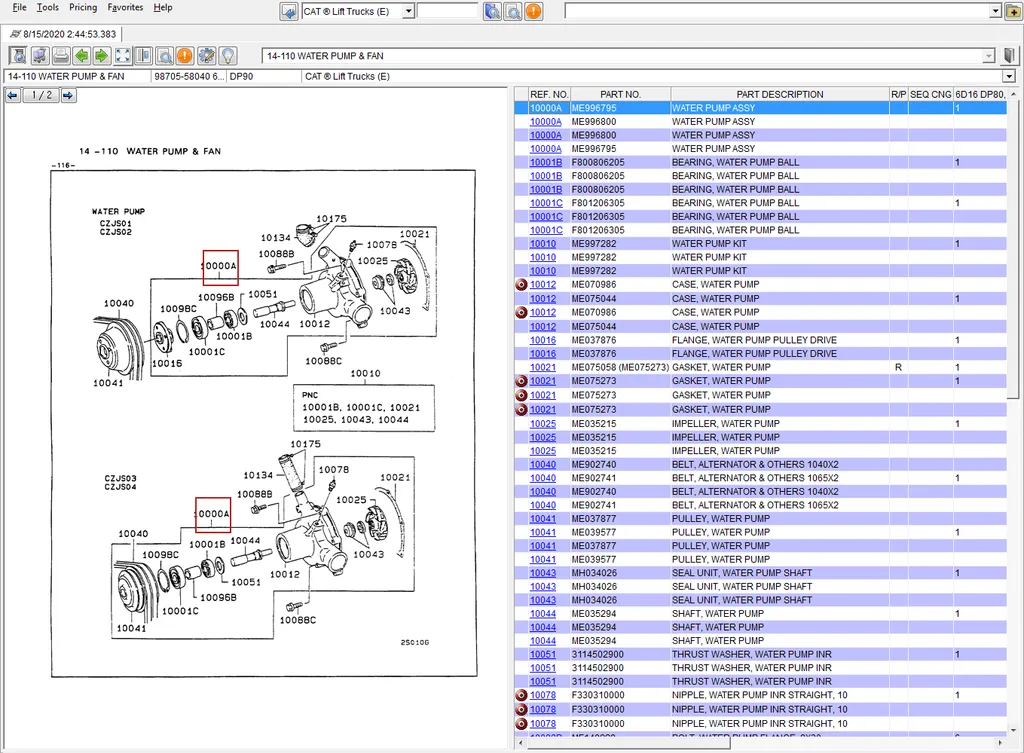Click the 10000A callout in the upper CZJS01 diagram
1024x753 pixels.
[x=220, y=268]
